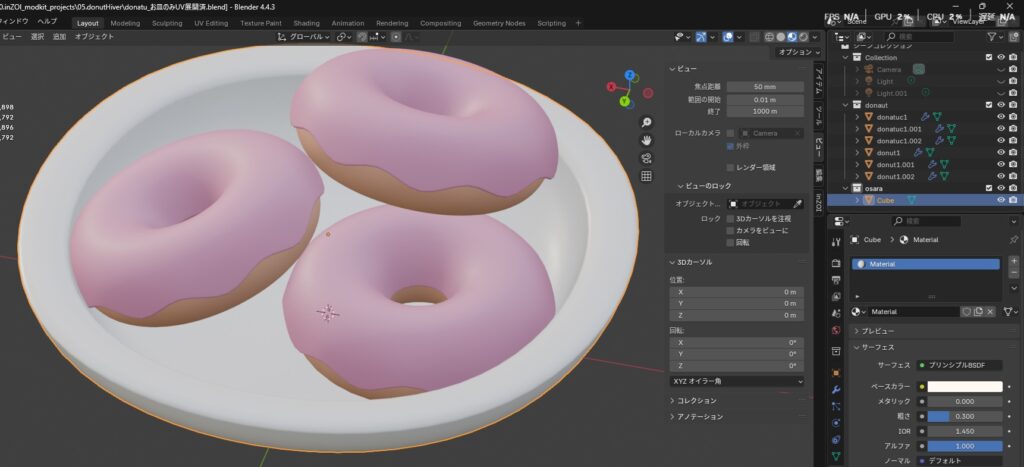Image resolution: width=1024 pixels, height=467 pixels.
Task: Click the pin icon in properties header
Action: coord(1014,240)
